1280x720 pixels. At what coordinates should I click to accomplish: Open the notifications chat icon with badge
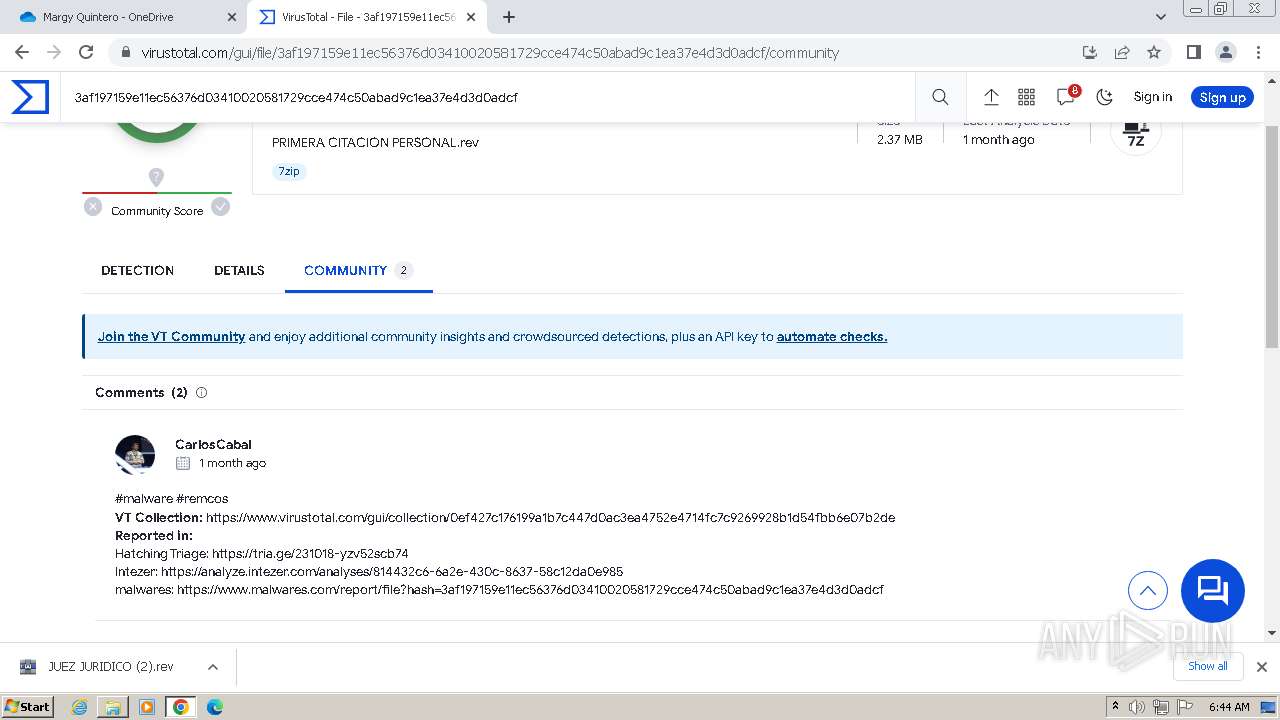click(1066, 96)
